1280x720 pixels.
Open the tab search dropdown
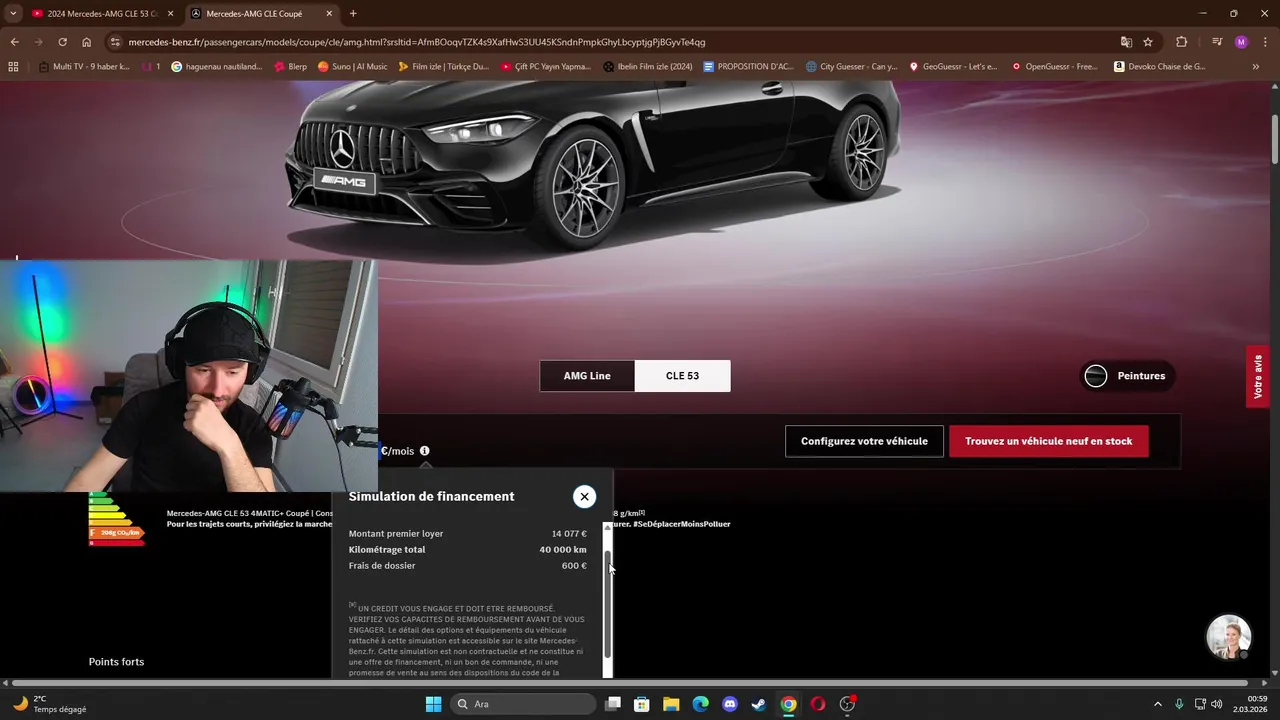click(x=13, y=14)
